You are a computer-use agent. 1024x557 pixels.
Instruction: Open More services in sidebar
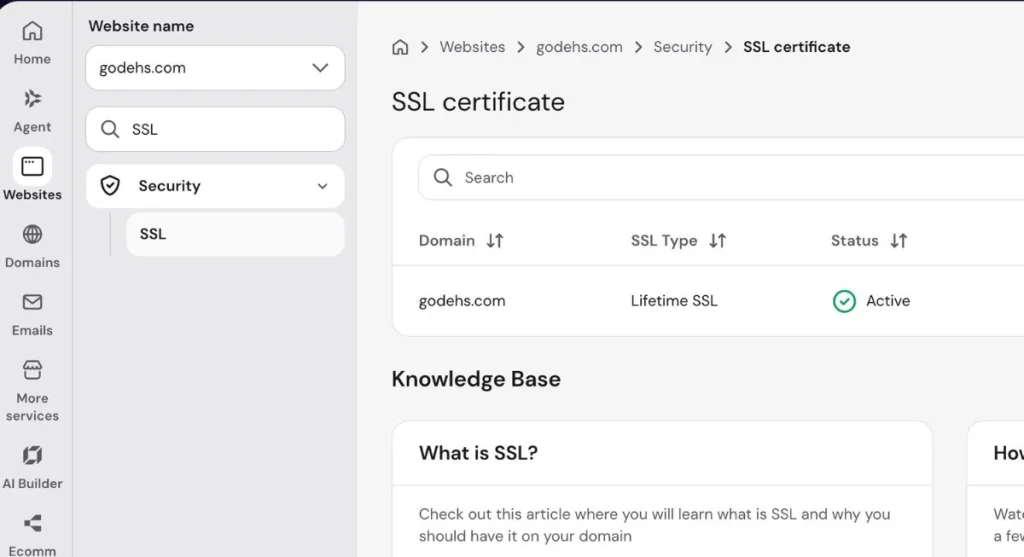(x=32, y=390)
